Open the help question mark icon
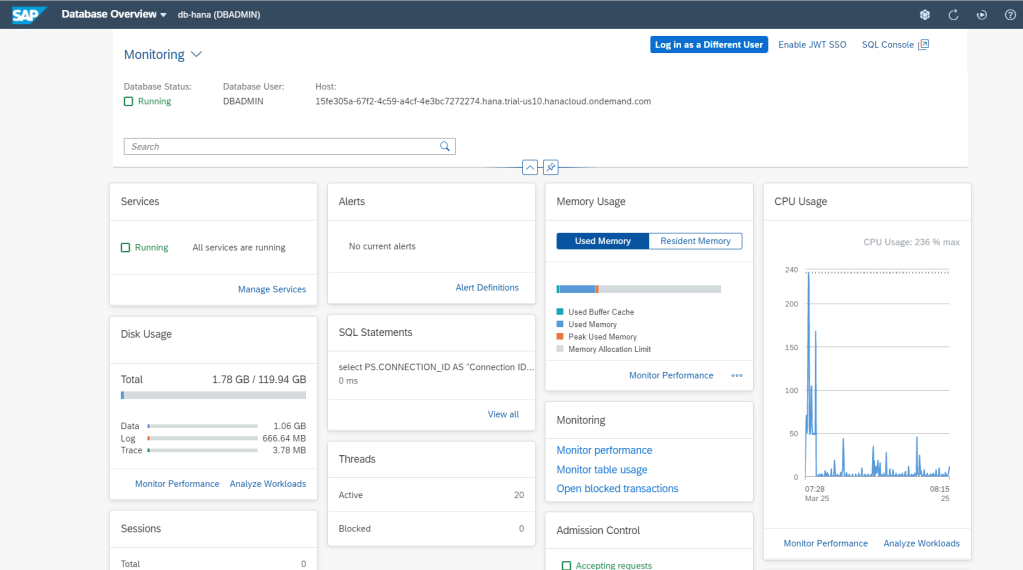 pyautogui.click(x=1009, y=15)
